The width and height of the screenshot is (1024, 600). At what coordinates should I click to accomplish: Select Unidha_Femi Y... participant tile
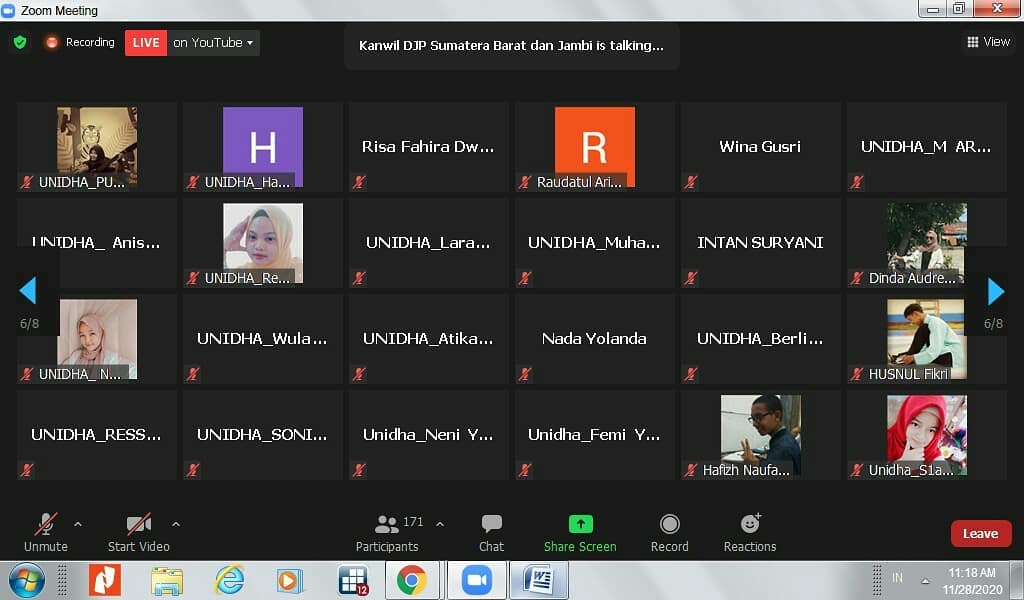[594, 435]
